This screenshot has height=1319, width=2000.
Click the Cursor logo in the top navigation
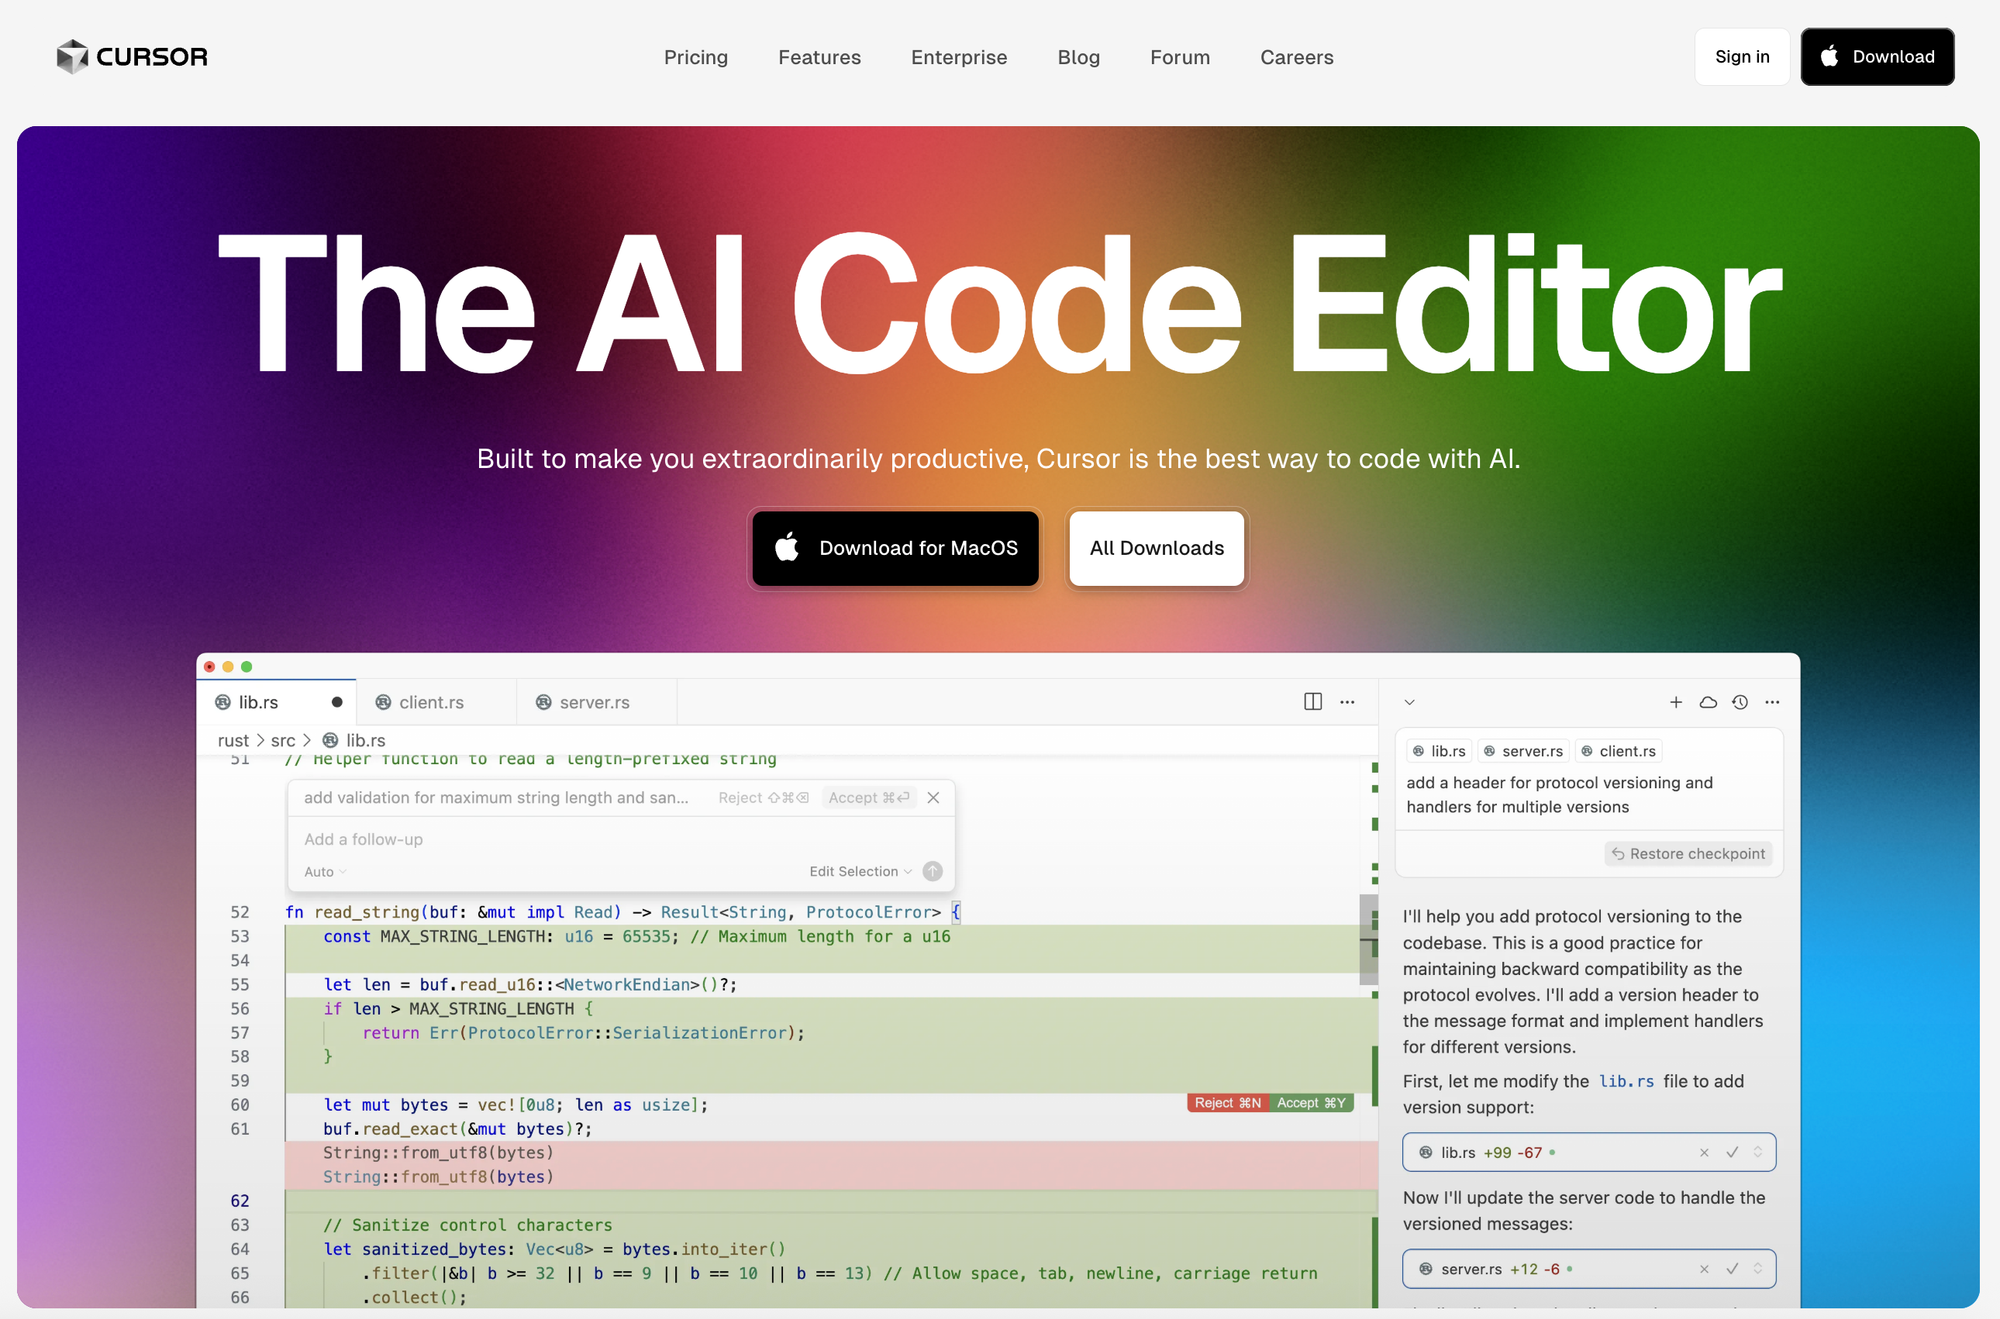131,56
